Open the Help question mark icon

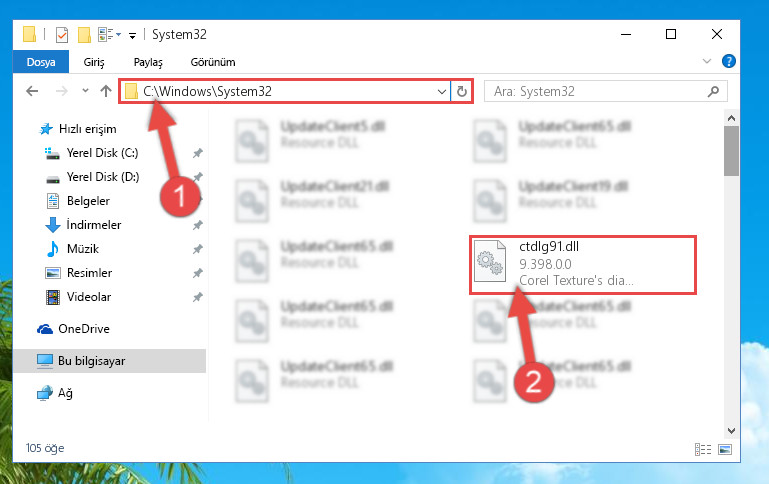point(729,61)
